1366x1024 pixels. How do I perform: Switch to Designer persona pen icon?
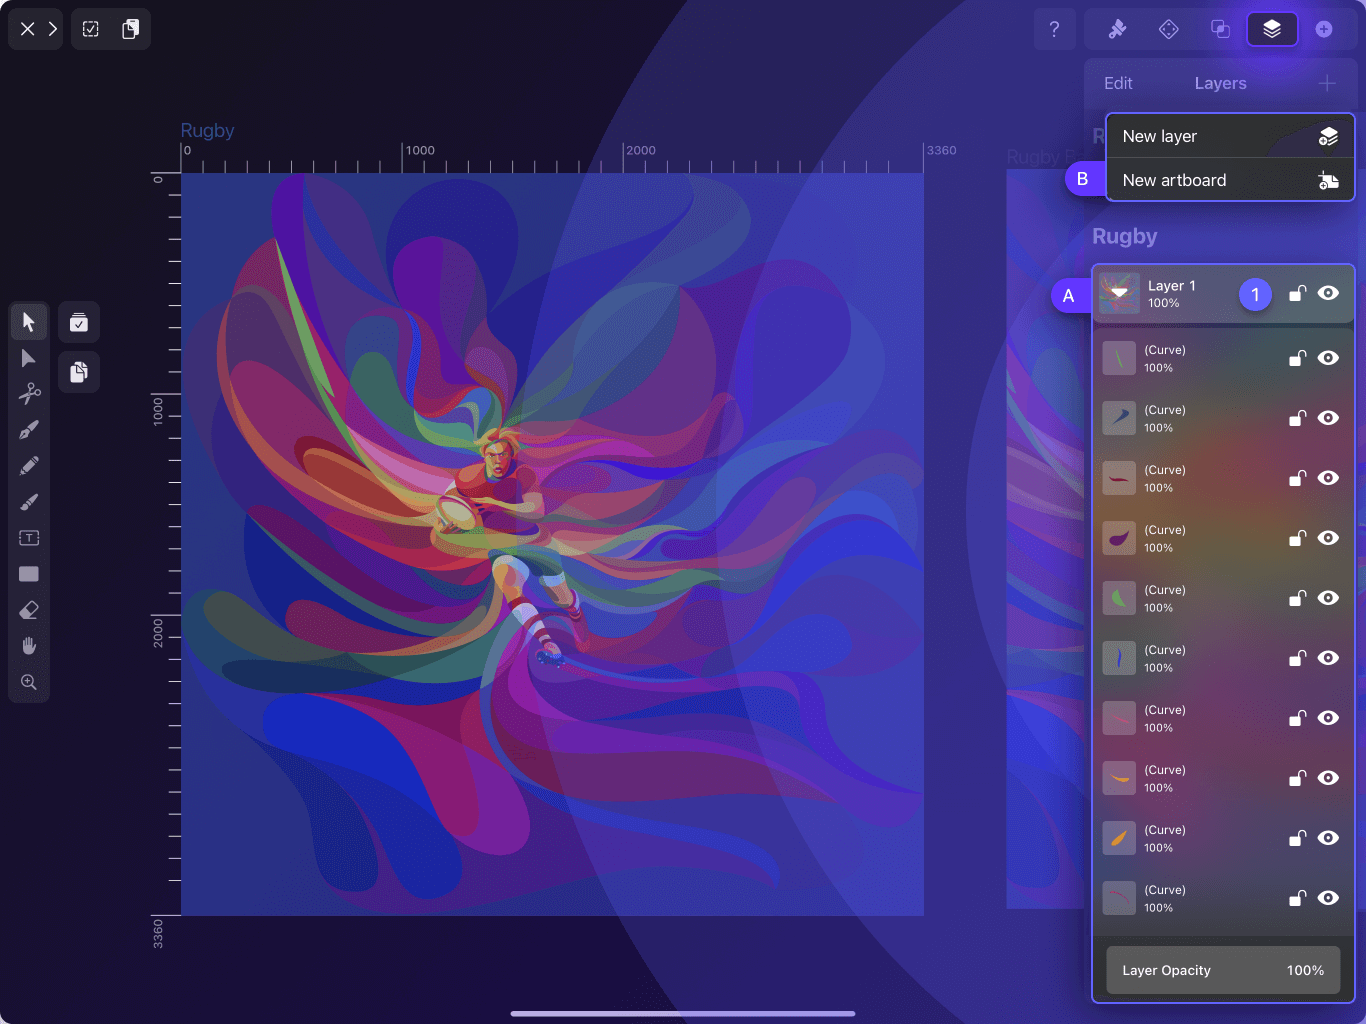point(1118,29)
